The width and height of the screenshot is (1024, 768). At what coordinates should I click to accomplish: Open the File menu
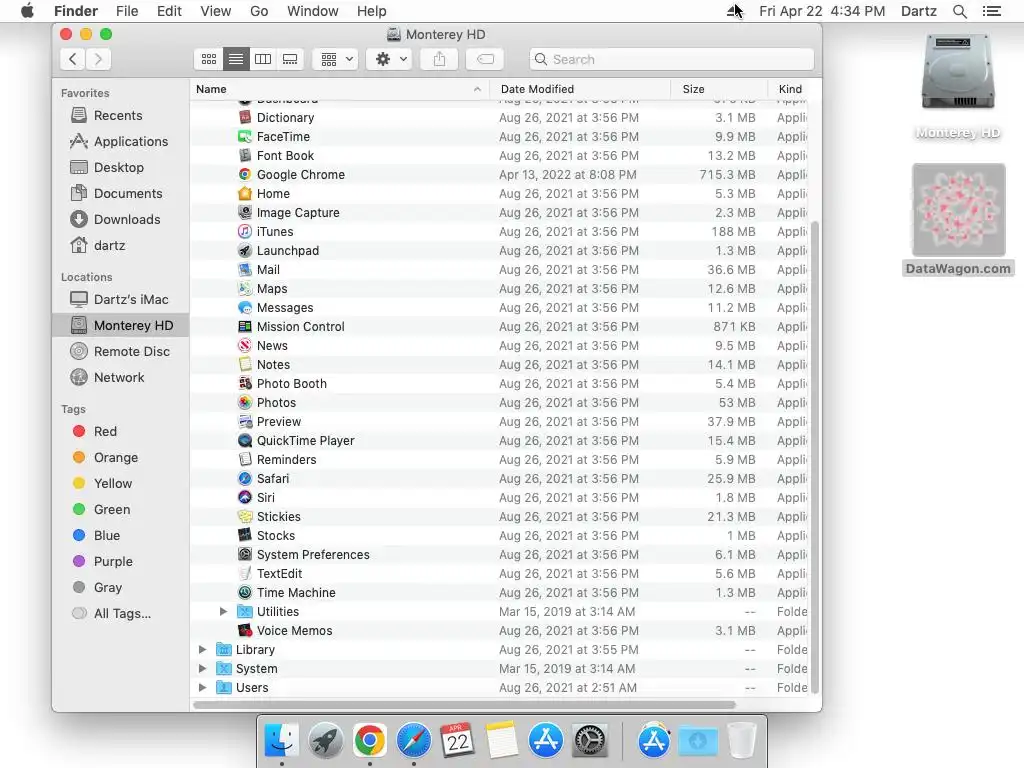(127, 11)
